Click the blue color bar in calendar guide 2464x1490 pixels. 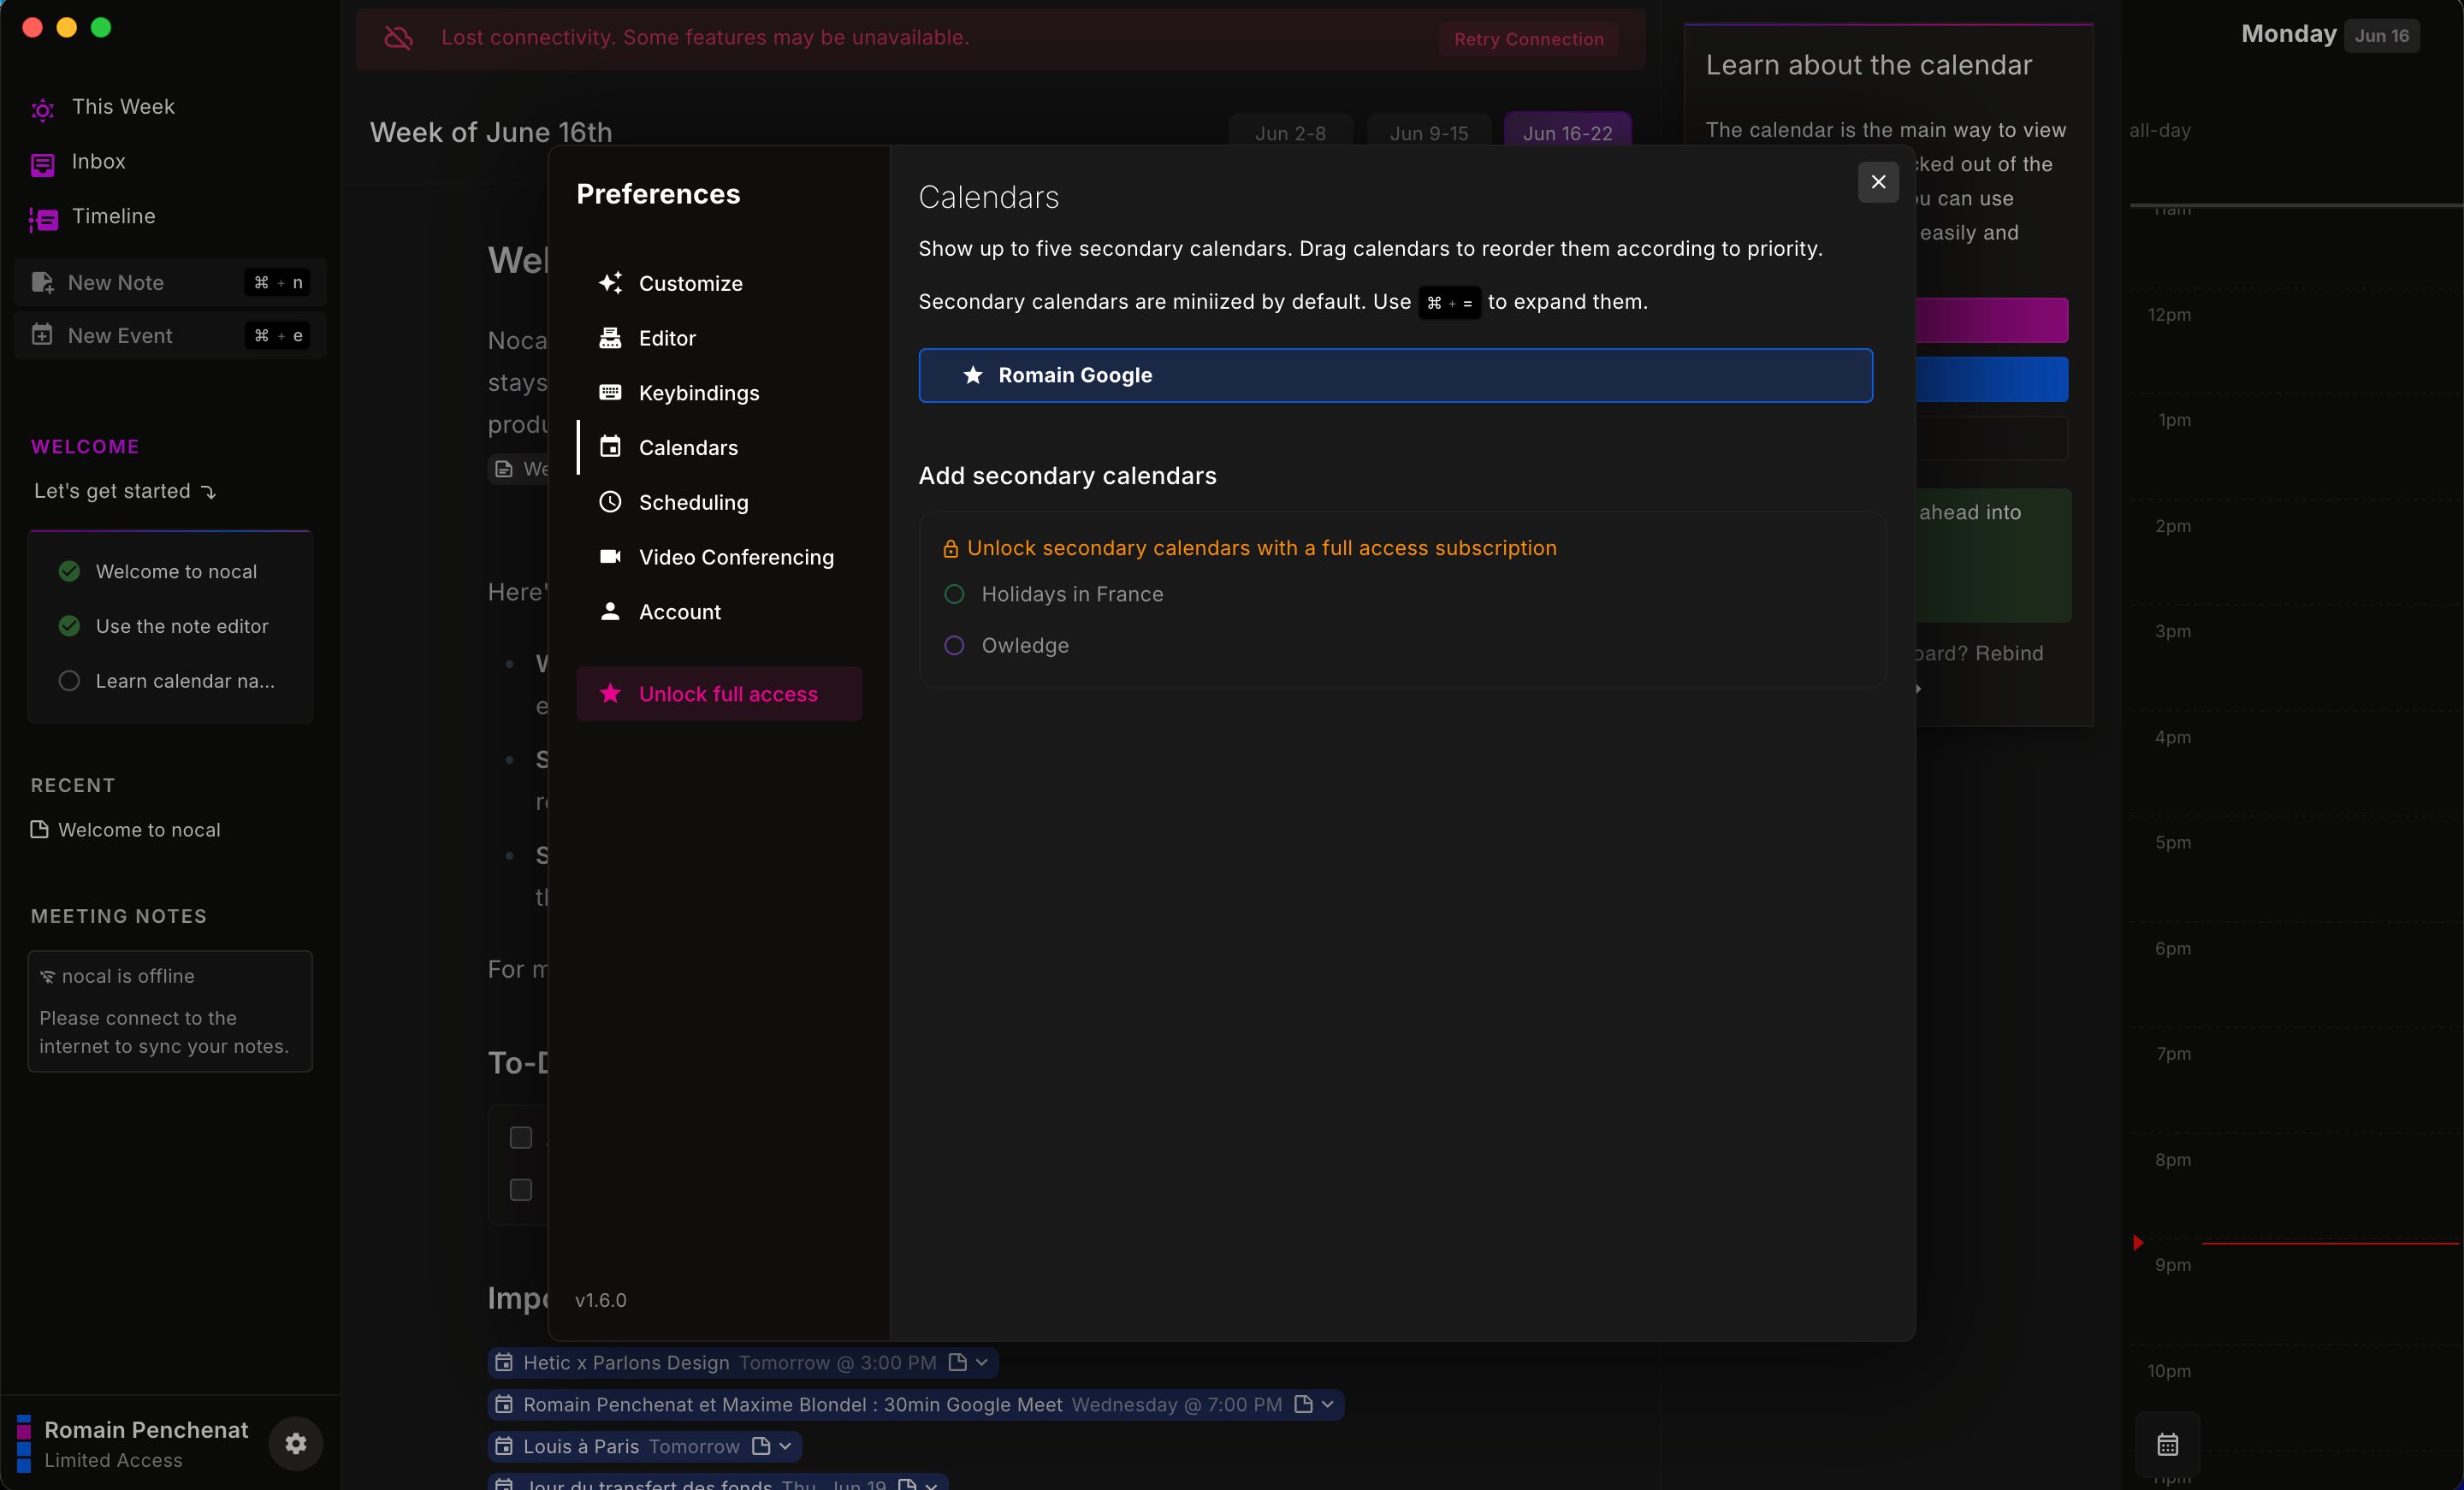(1991, 379)
